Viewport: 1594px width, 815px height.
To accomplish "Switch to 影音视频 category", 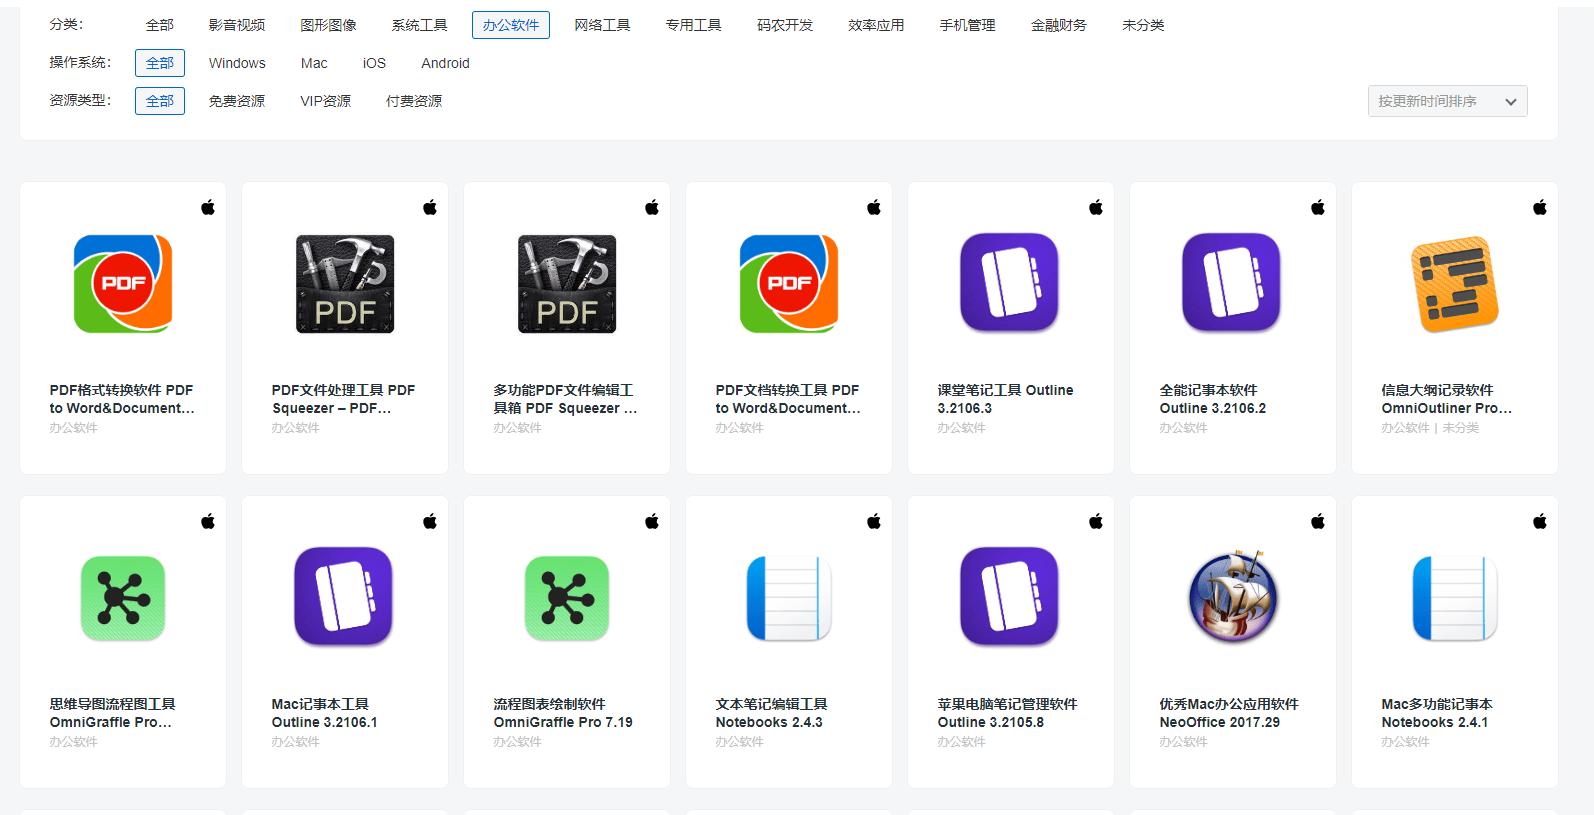I will 237,25.
